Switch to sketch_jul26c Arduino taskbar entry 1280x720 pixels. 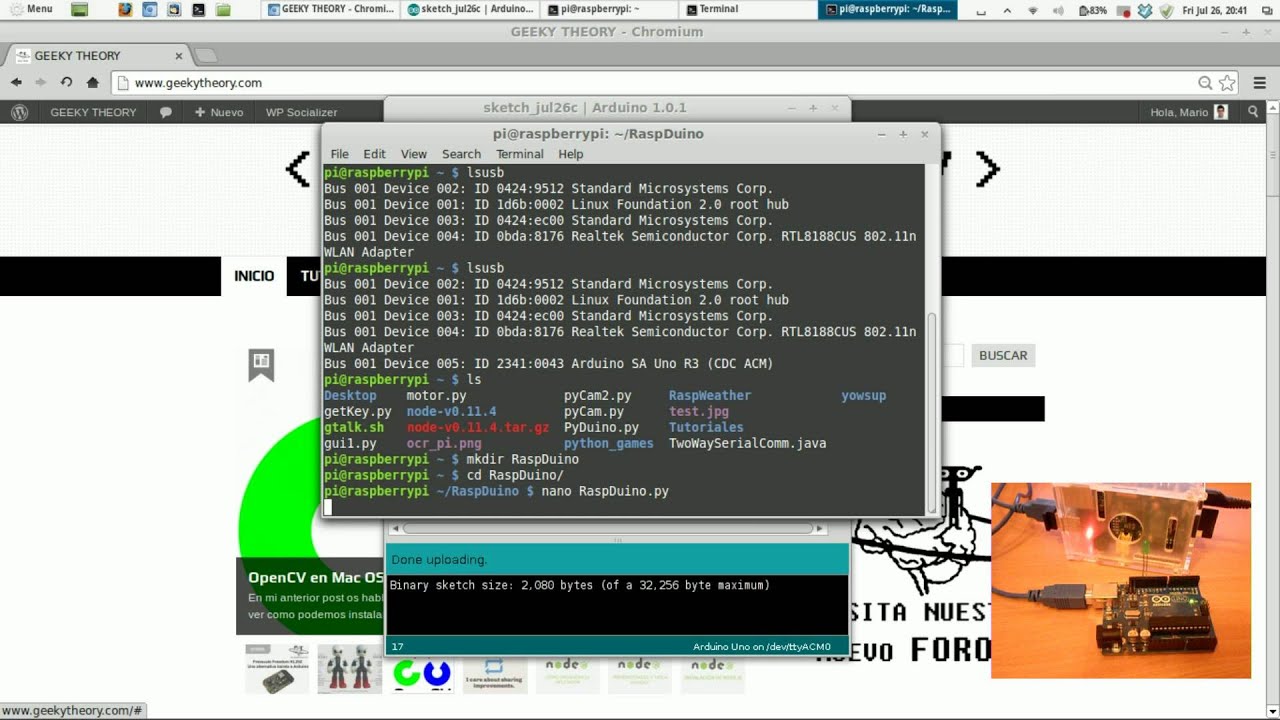[471, 9]
